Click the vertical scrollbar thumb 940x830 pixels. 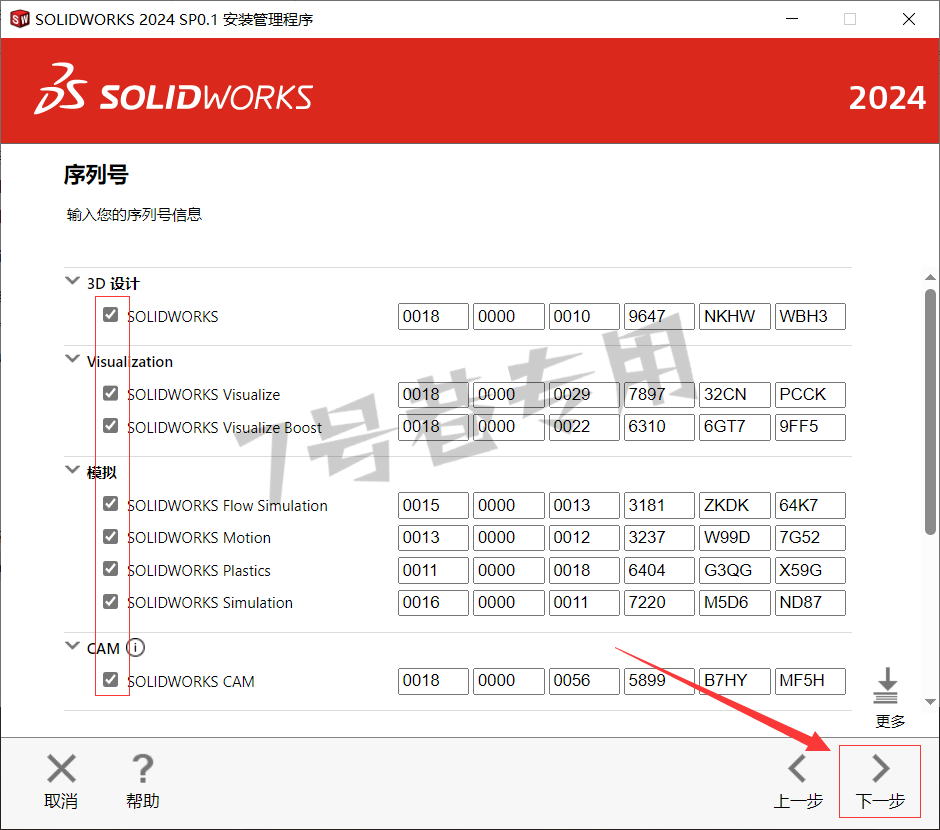[x=930, y=411]
